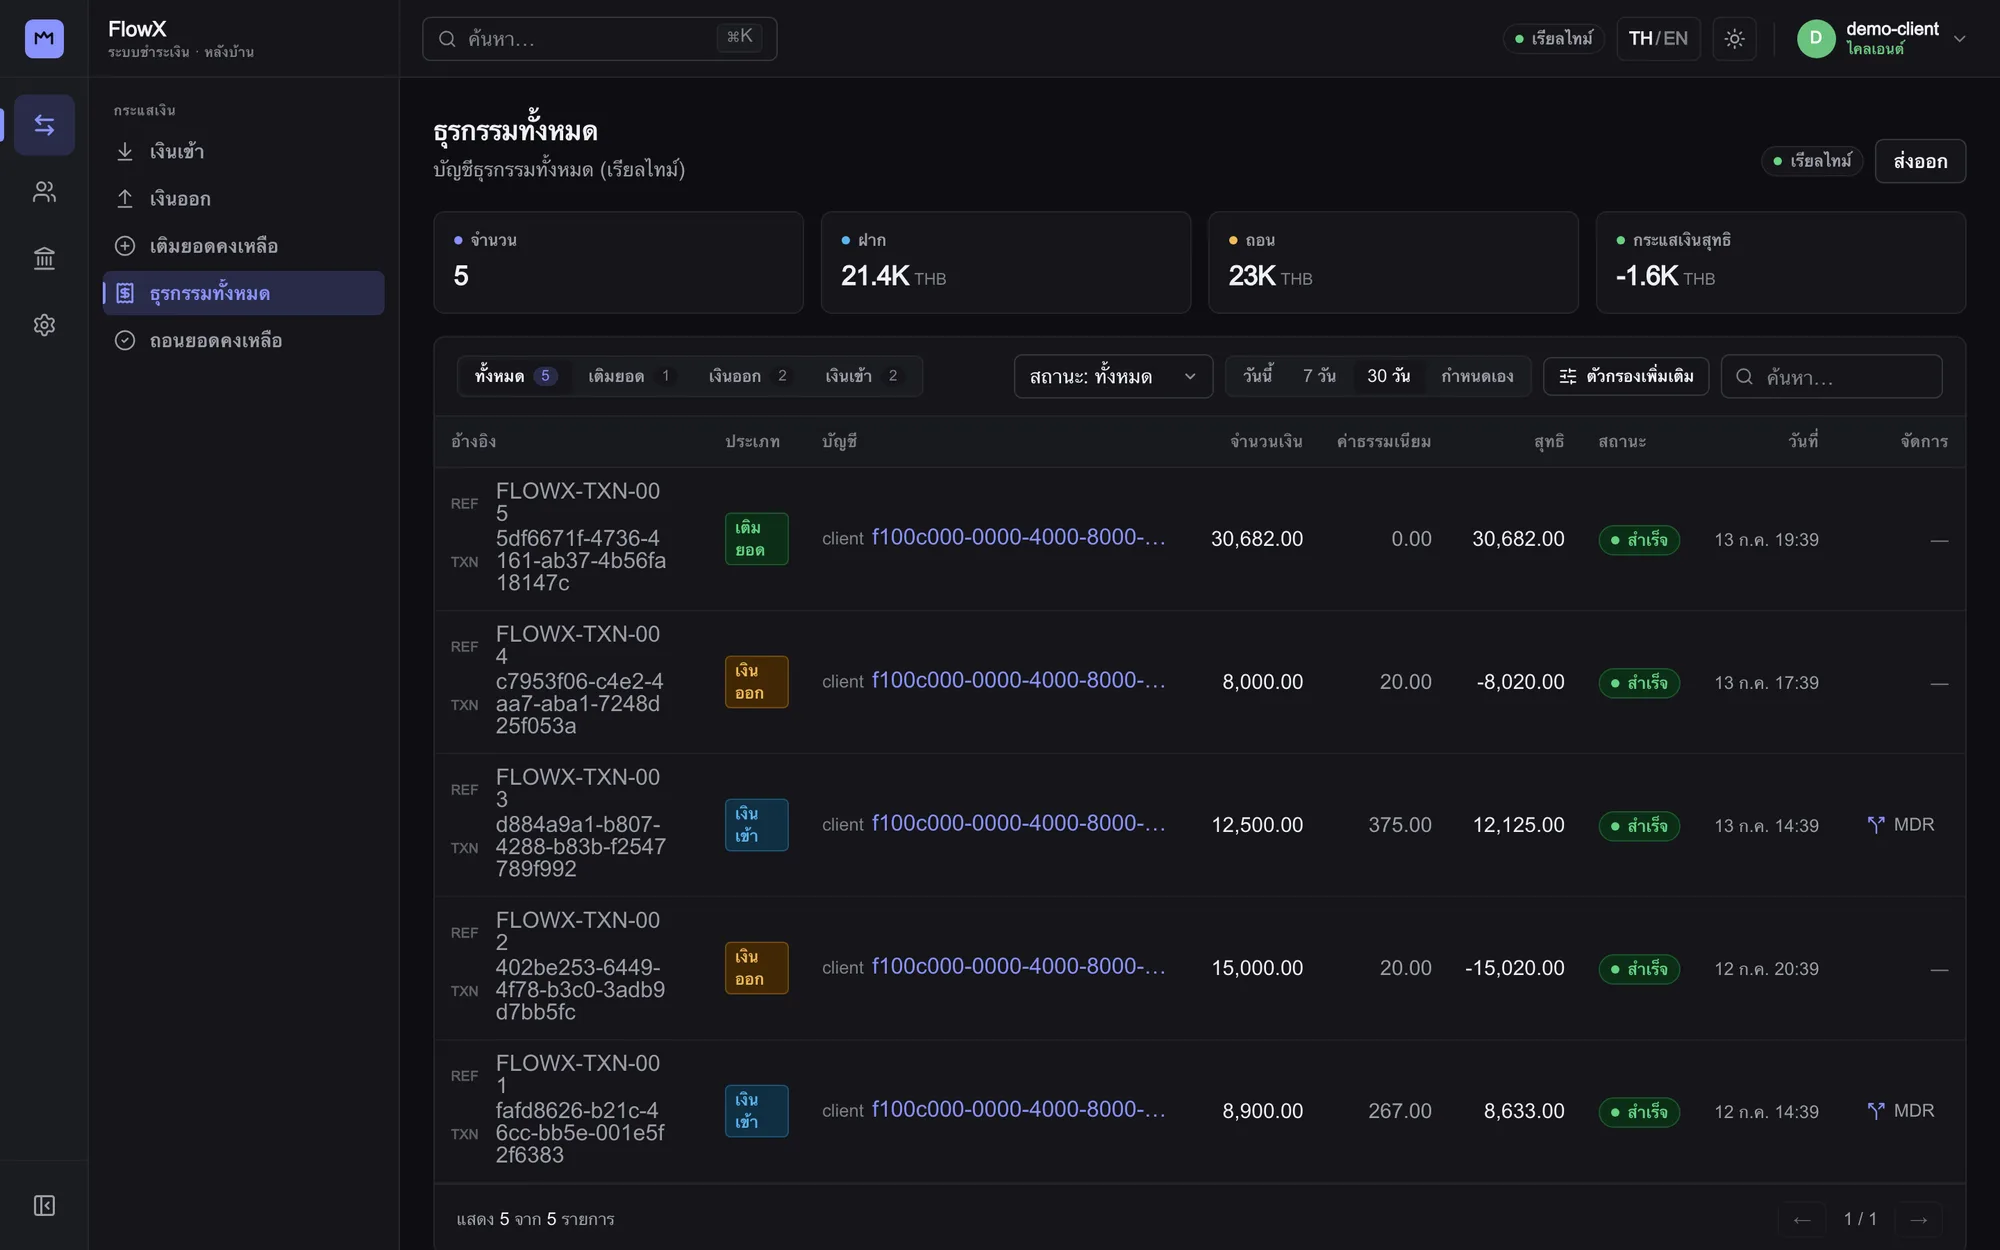2000x1250 pixels.
Task: Click the FlowX logo icon
Action: tap(44, 39)
